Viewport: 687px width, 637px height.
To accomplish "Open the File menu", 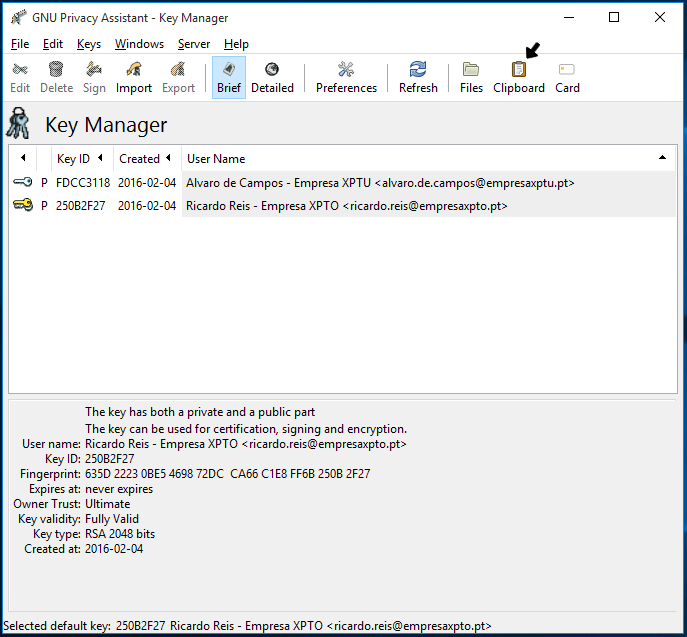I will point(20,44).
